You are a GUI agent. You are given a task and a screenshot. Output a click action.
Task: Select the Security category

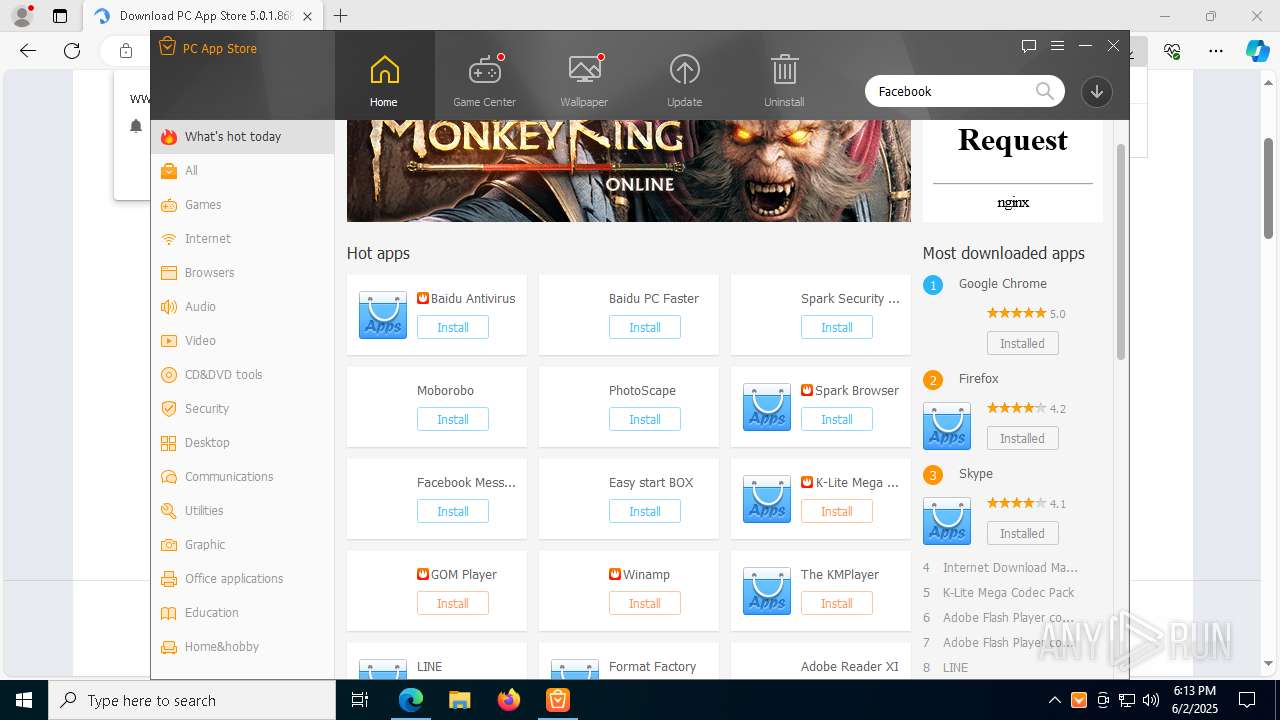pyautogui.click(x=243, y=409)
